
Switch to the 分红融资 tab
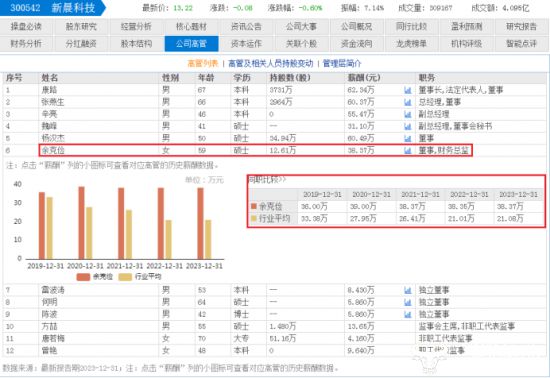click(81, 43)
